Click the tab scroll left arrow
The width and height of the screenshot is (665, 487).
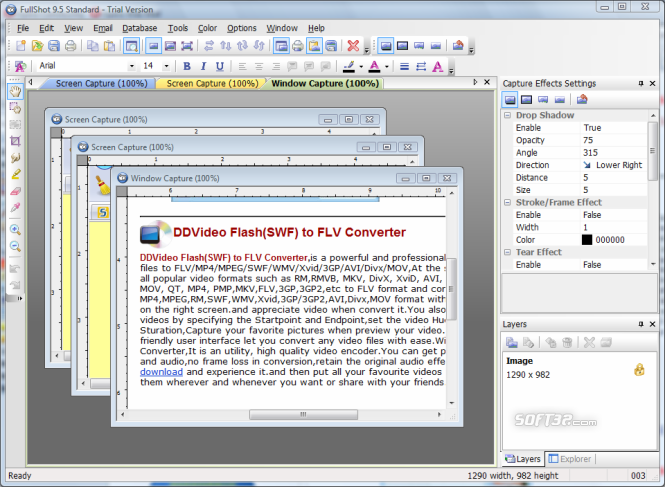point(31,82)
